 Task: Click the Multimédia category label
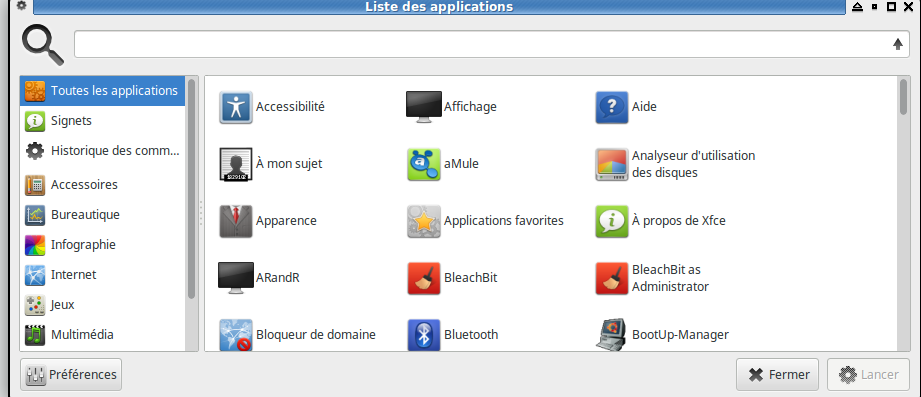click(82, 335)
